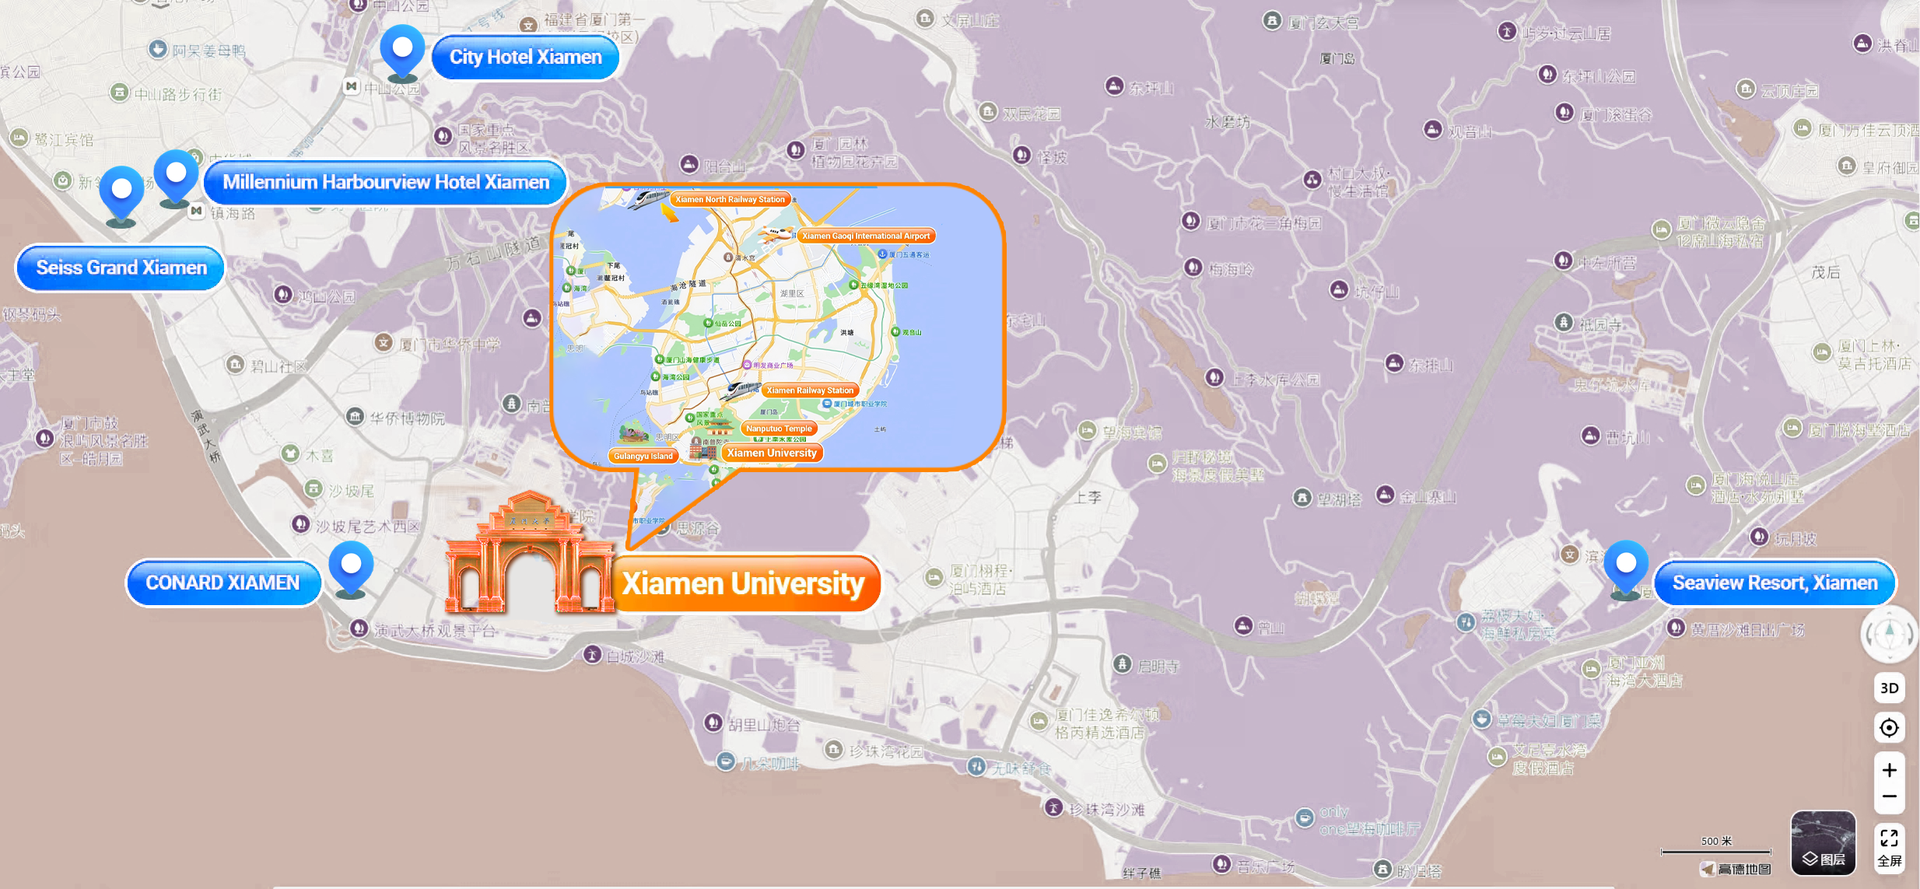Select Xiamen North Railway Station in inset map
The width and height of the screenshot is (1920, 889).
click(730, 199)
